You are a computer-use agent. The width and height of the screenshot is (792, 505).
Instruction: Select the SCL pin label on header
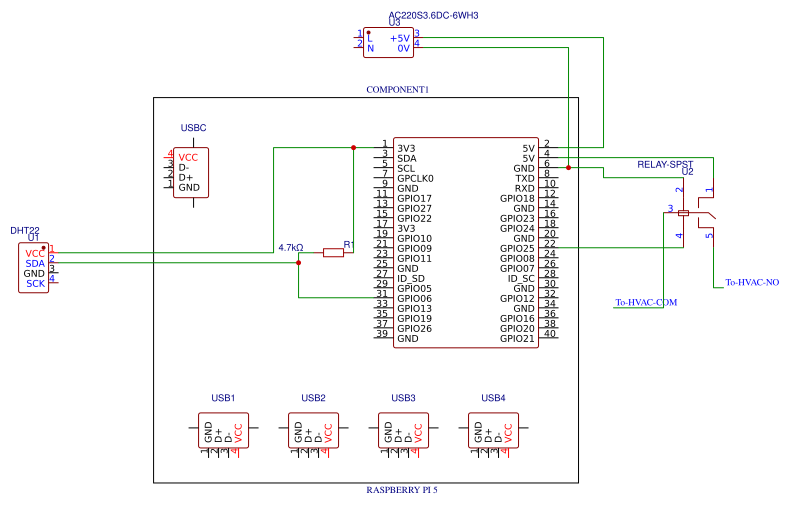click(x=406, y=169)
